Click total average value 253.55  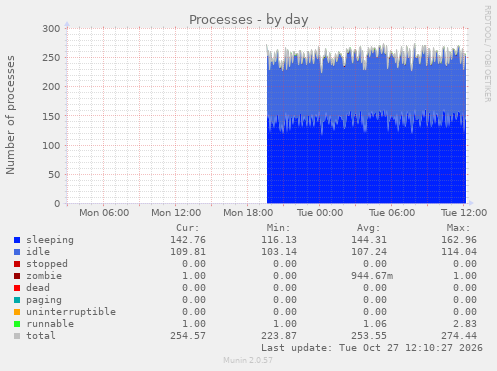tap(369, 336)
